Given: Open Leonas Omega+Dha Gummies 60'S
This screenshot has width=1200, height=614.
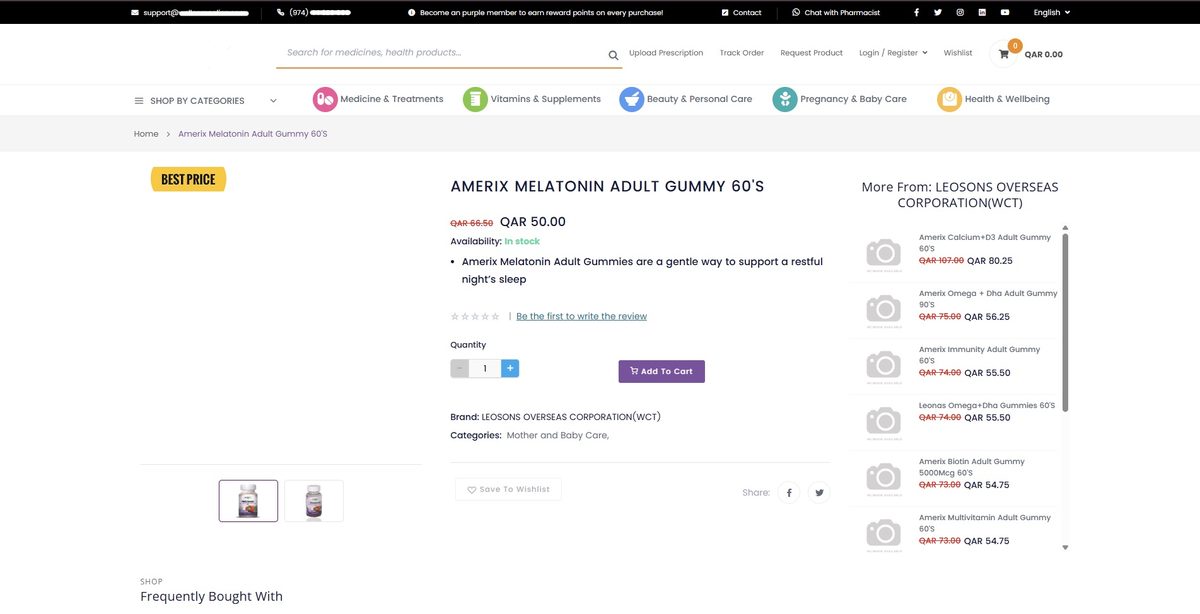Looking at the screenshot, I should 987,405.
